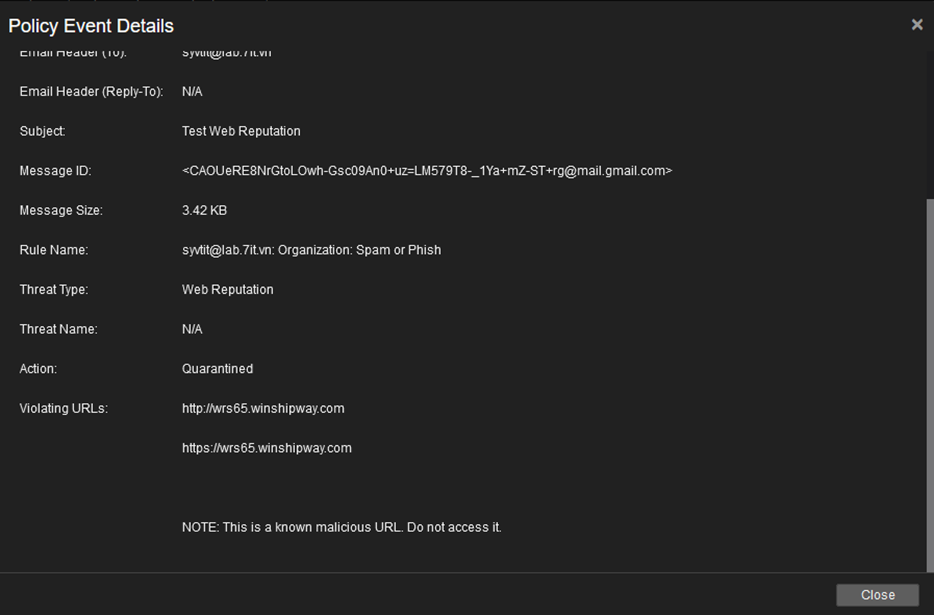Screen dimensions: 934x615
Task: Click the Message ID label
Action: pos(55,171)
